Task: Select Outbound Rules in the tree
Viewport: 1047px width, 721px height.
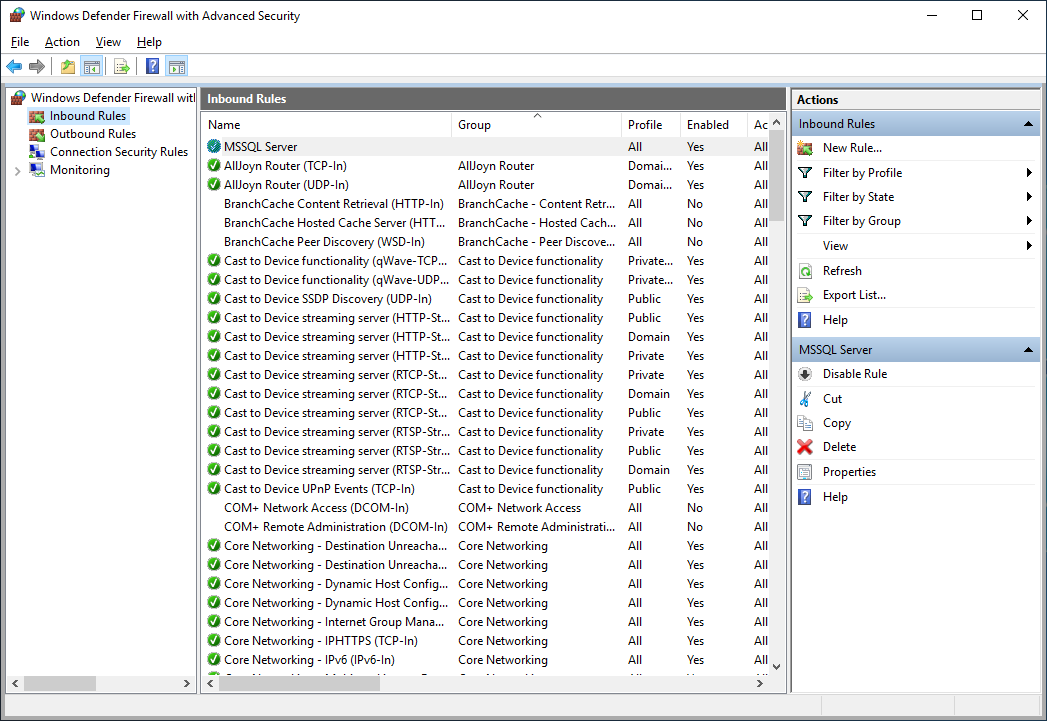Action: coord(93,134)
